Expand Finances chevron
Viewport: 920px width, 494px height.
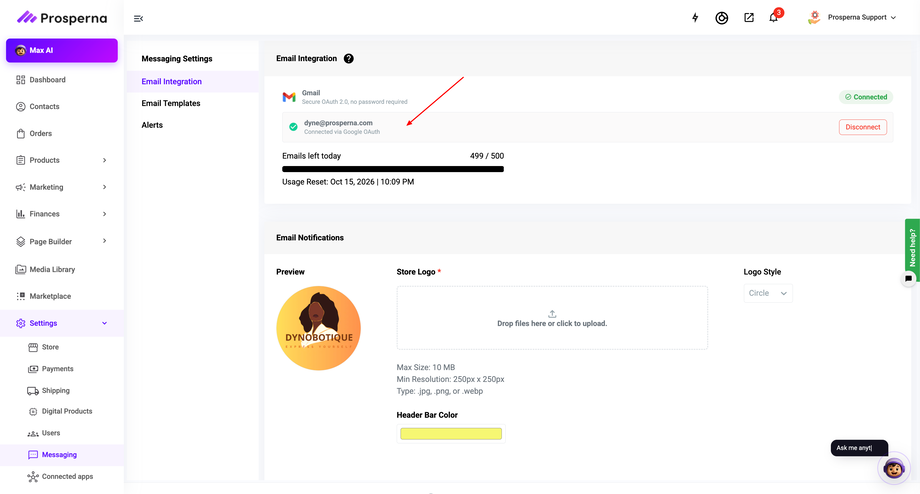104,214
